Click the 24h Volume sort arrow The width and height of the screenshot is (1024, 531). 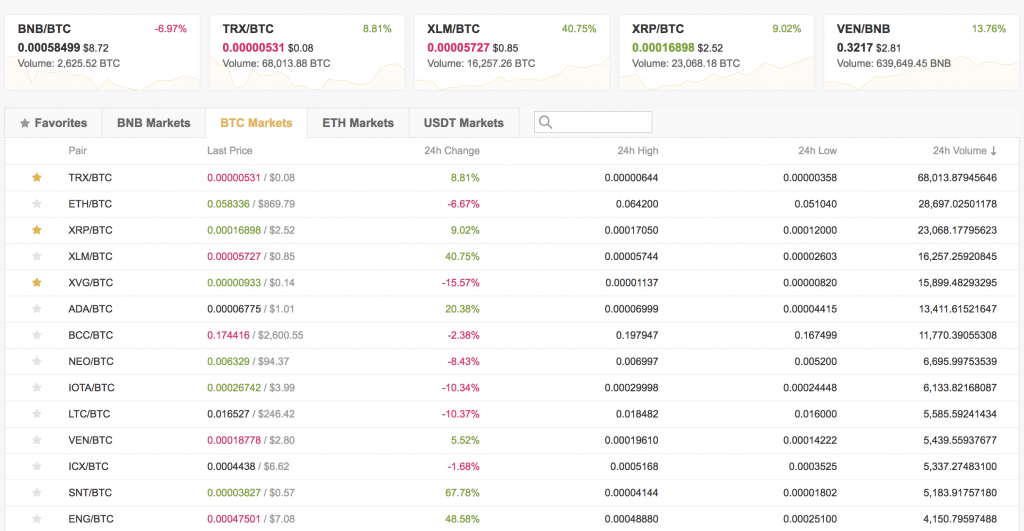993,151
